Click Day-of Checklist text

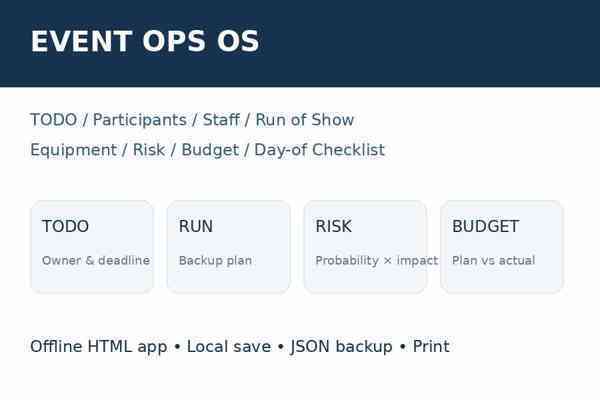click(320, 150)
